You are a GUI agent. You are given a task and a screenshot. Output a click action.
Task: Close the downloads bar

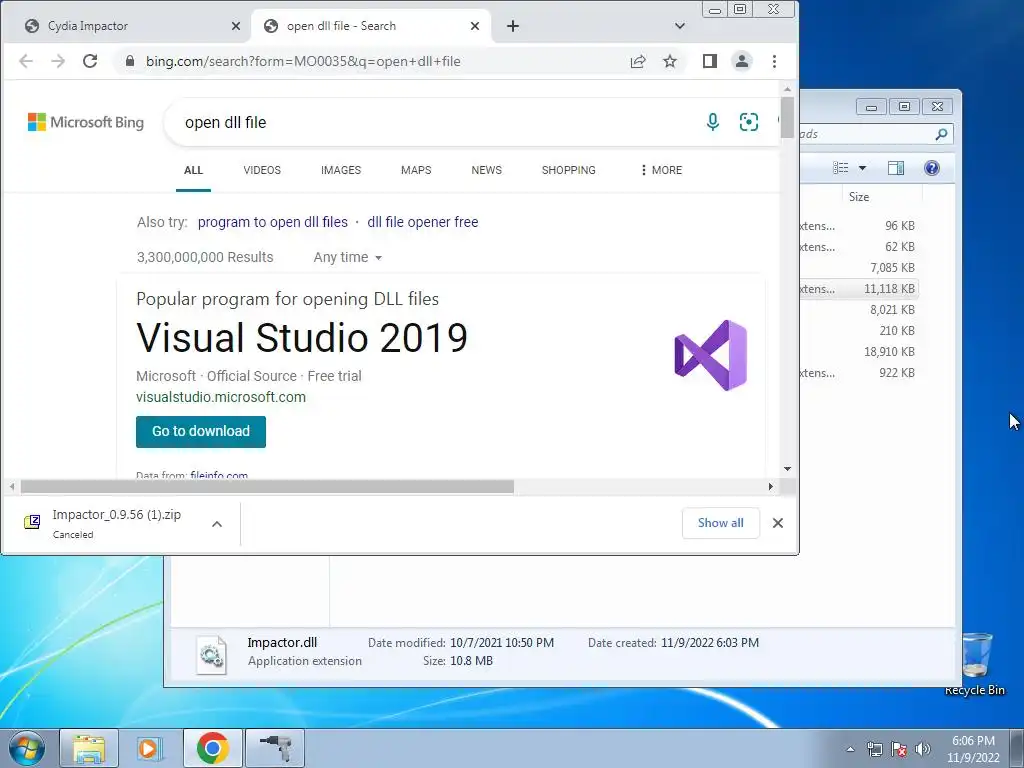778,523
